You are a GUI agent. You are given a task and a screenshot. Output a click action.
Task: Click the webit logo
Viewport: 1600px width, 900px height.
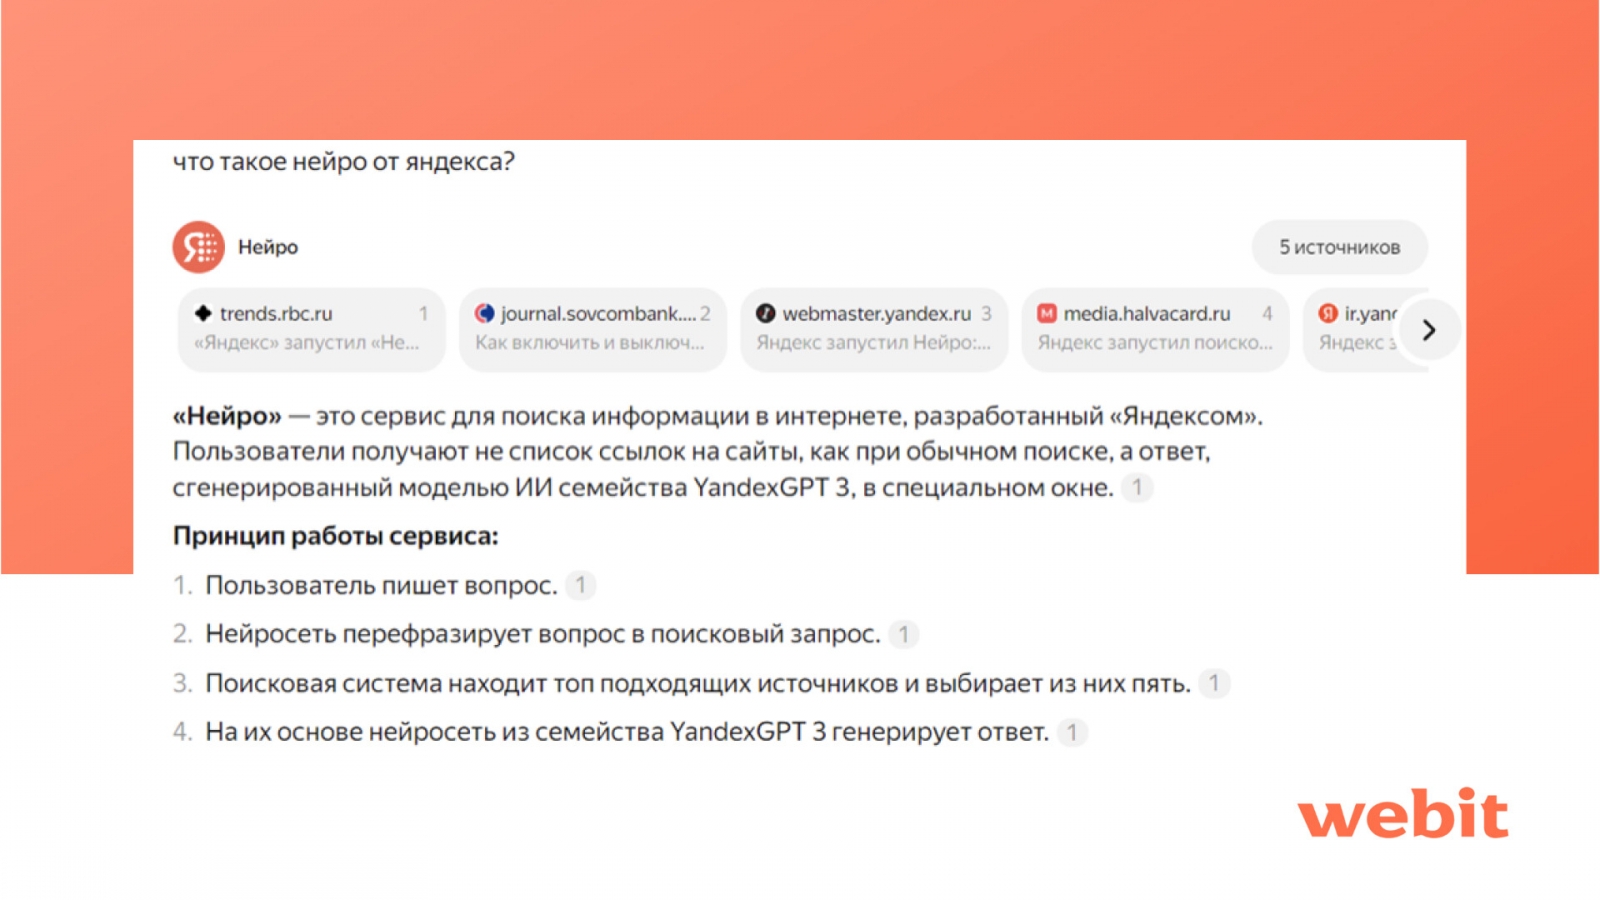pyautogui.click(x=1403, y=813)
